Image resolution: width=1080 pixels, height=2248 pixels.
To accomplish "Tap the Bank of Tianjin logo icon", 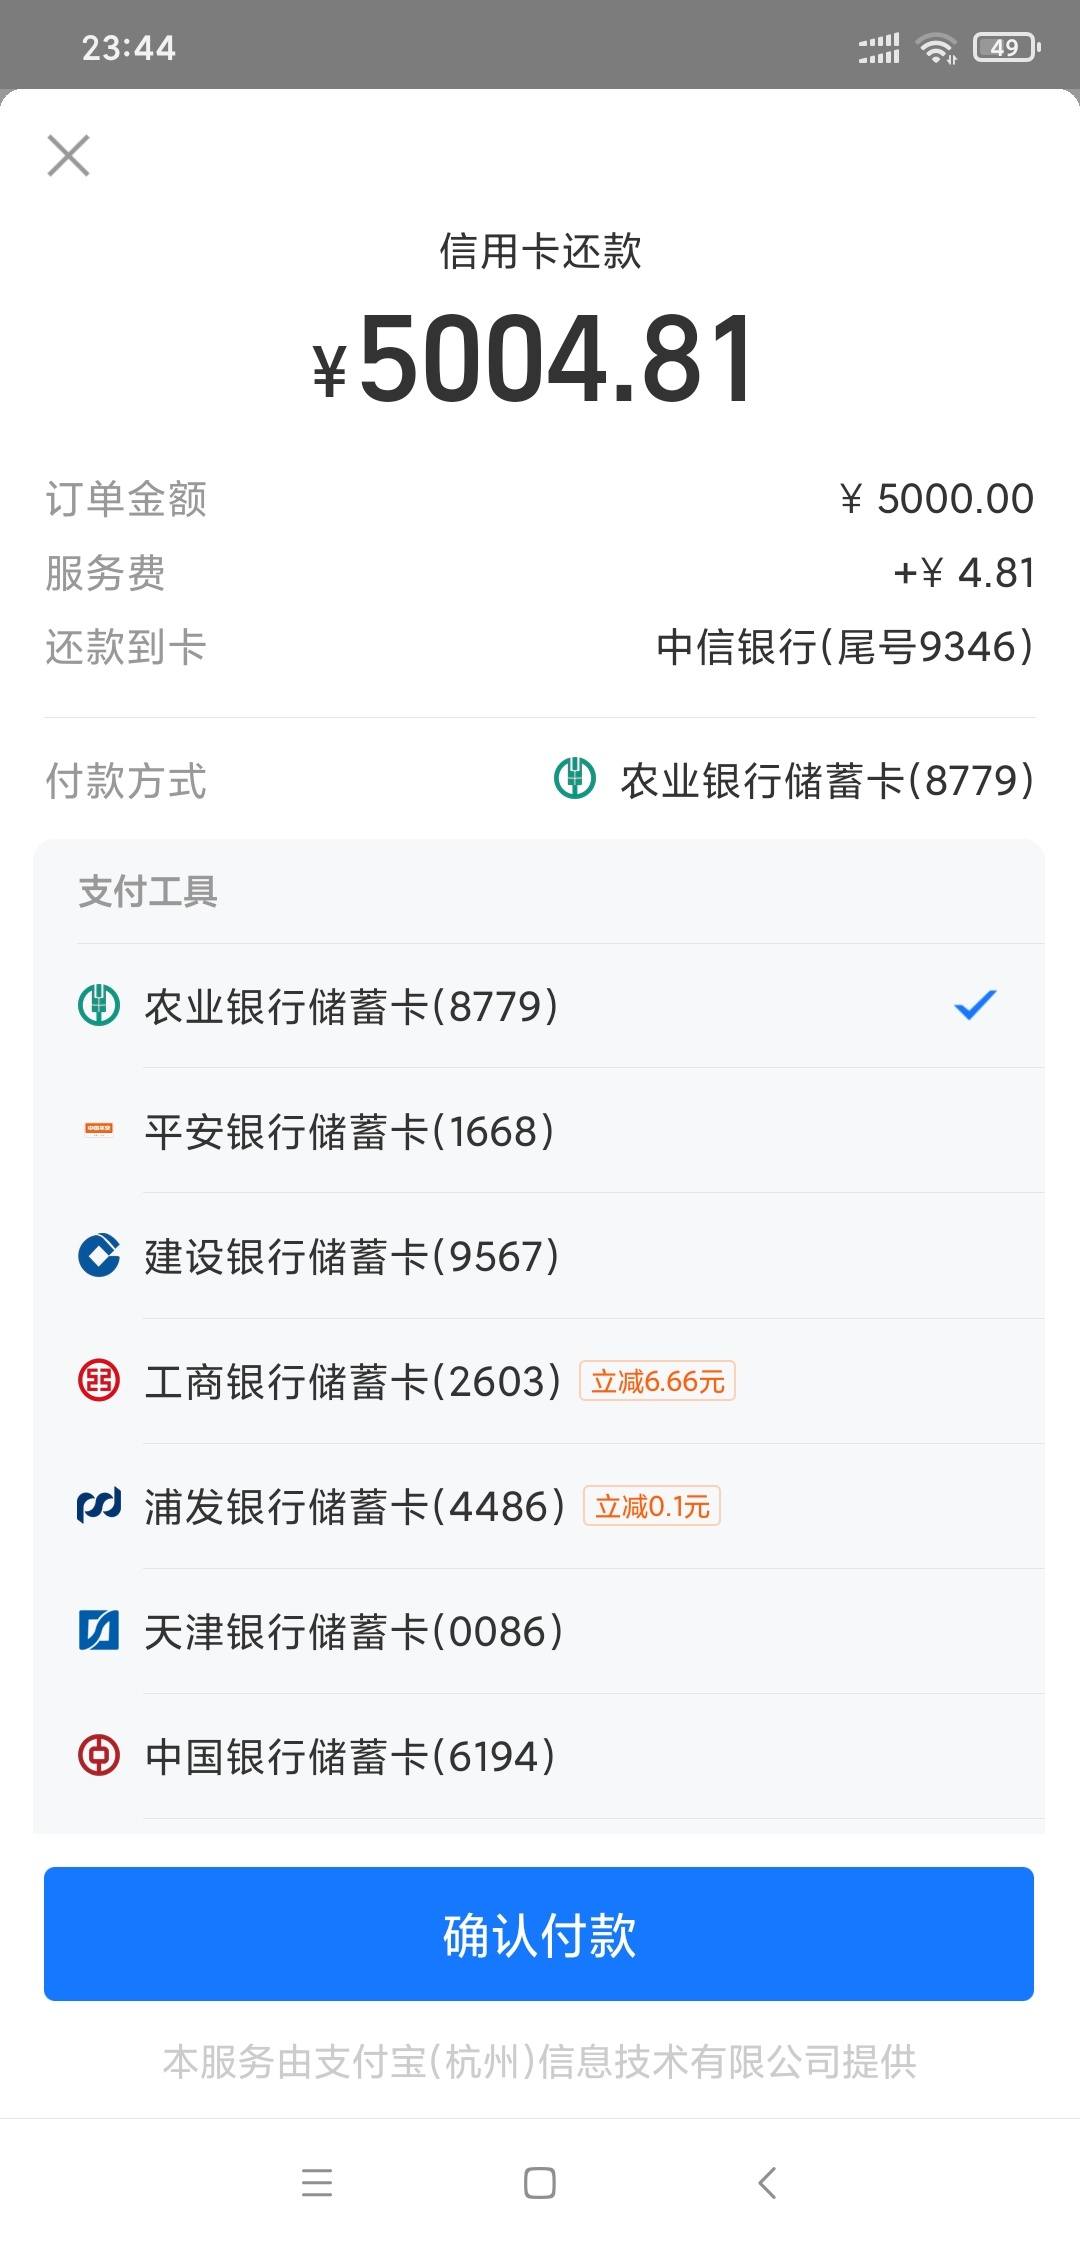I will point(99,1630).
